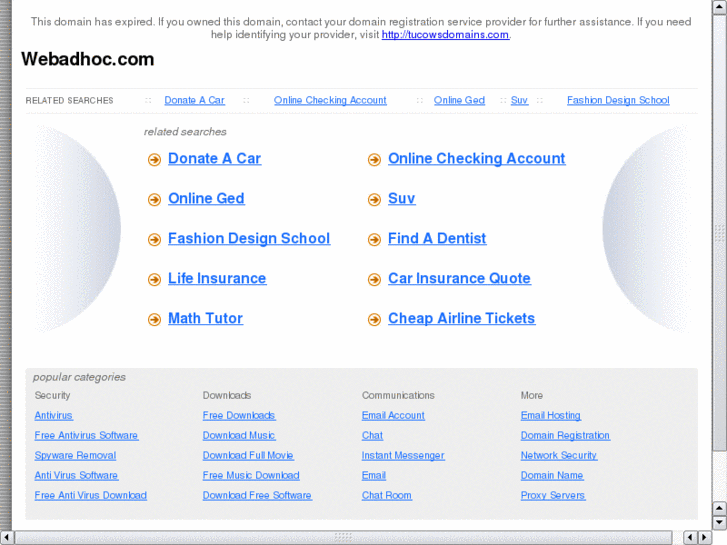The image size is (727, 545).
Task: Open the large Online Checking Account link
Action: 477,159
